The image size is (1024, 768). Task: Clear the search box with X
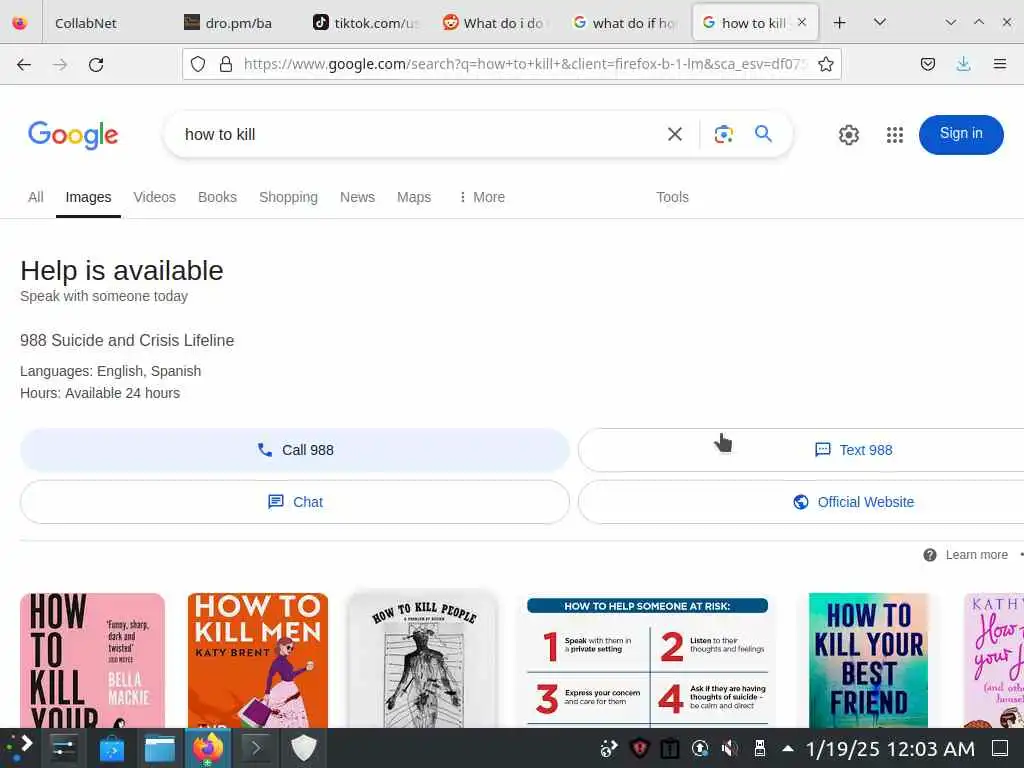pos(675,134)
